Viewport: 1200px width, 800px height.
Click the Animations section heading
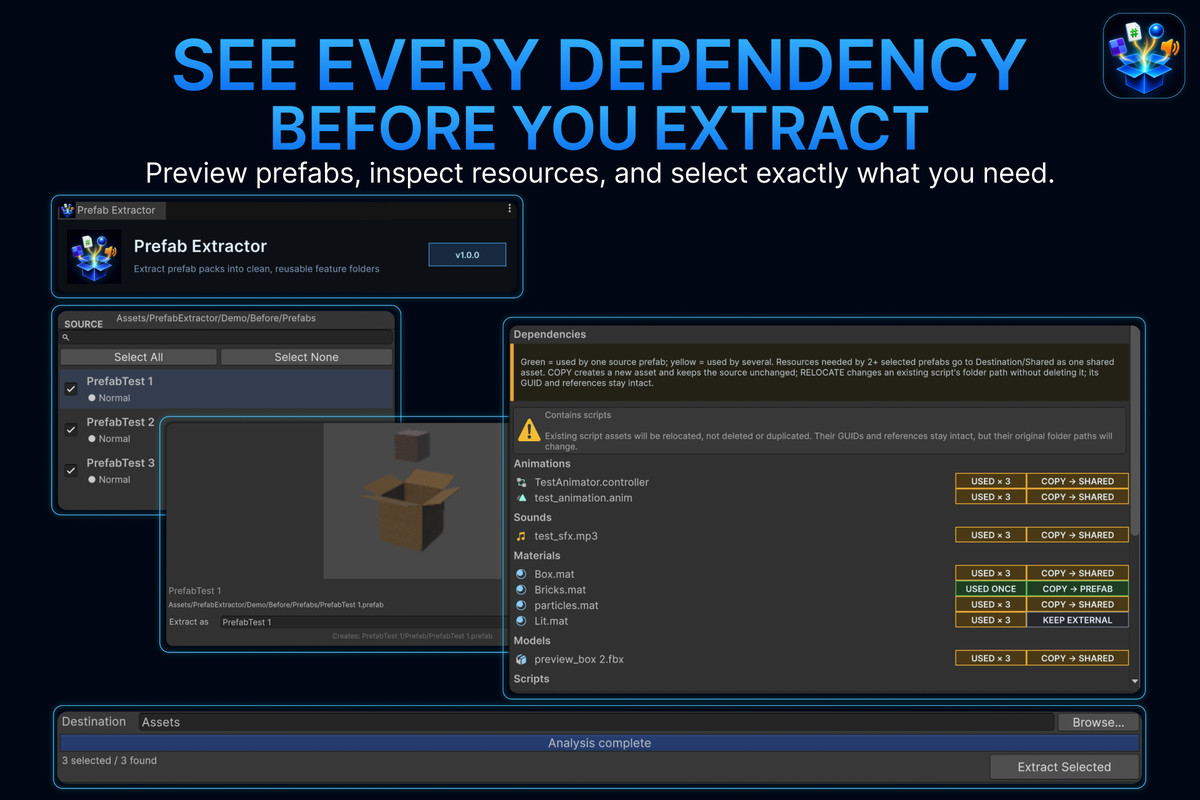tap(542, 464)
